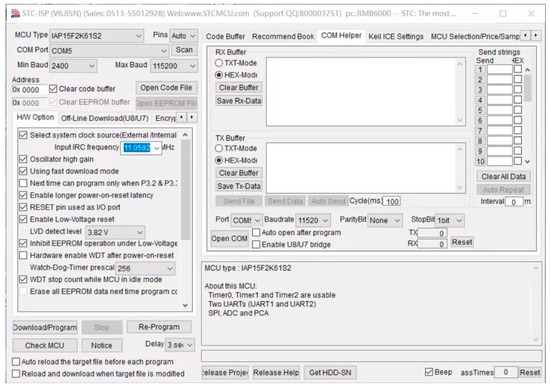Click Clear All Data button

503,176
